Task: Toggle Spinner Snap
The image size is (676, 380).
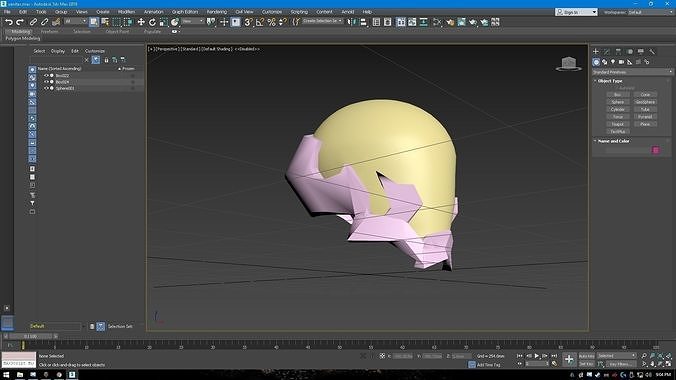Action: tap(283, 22)
